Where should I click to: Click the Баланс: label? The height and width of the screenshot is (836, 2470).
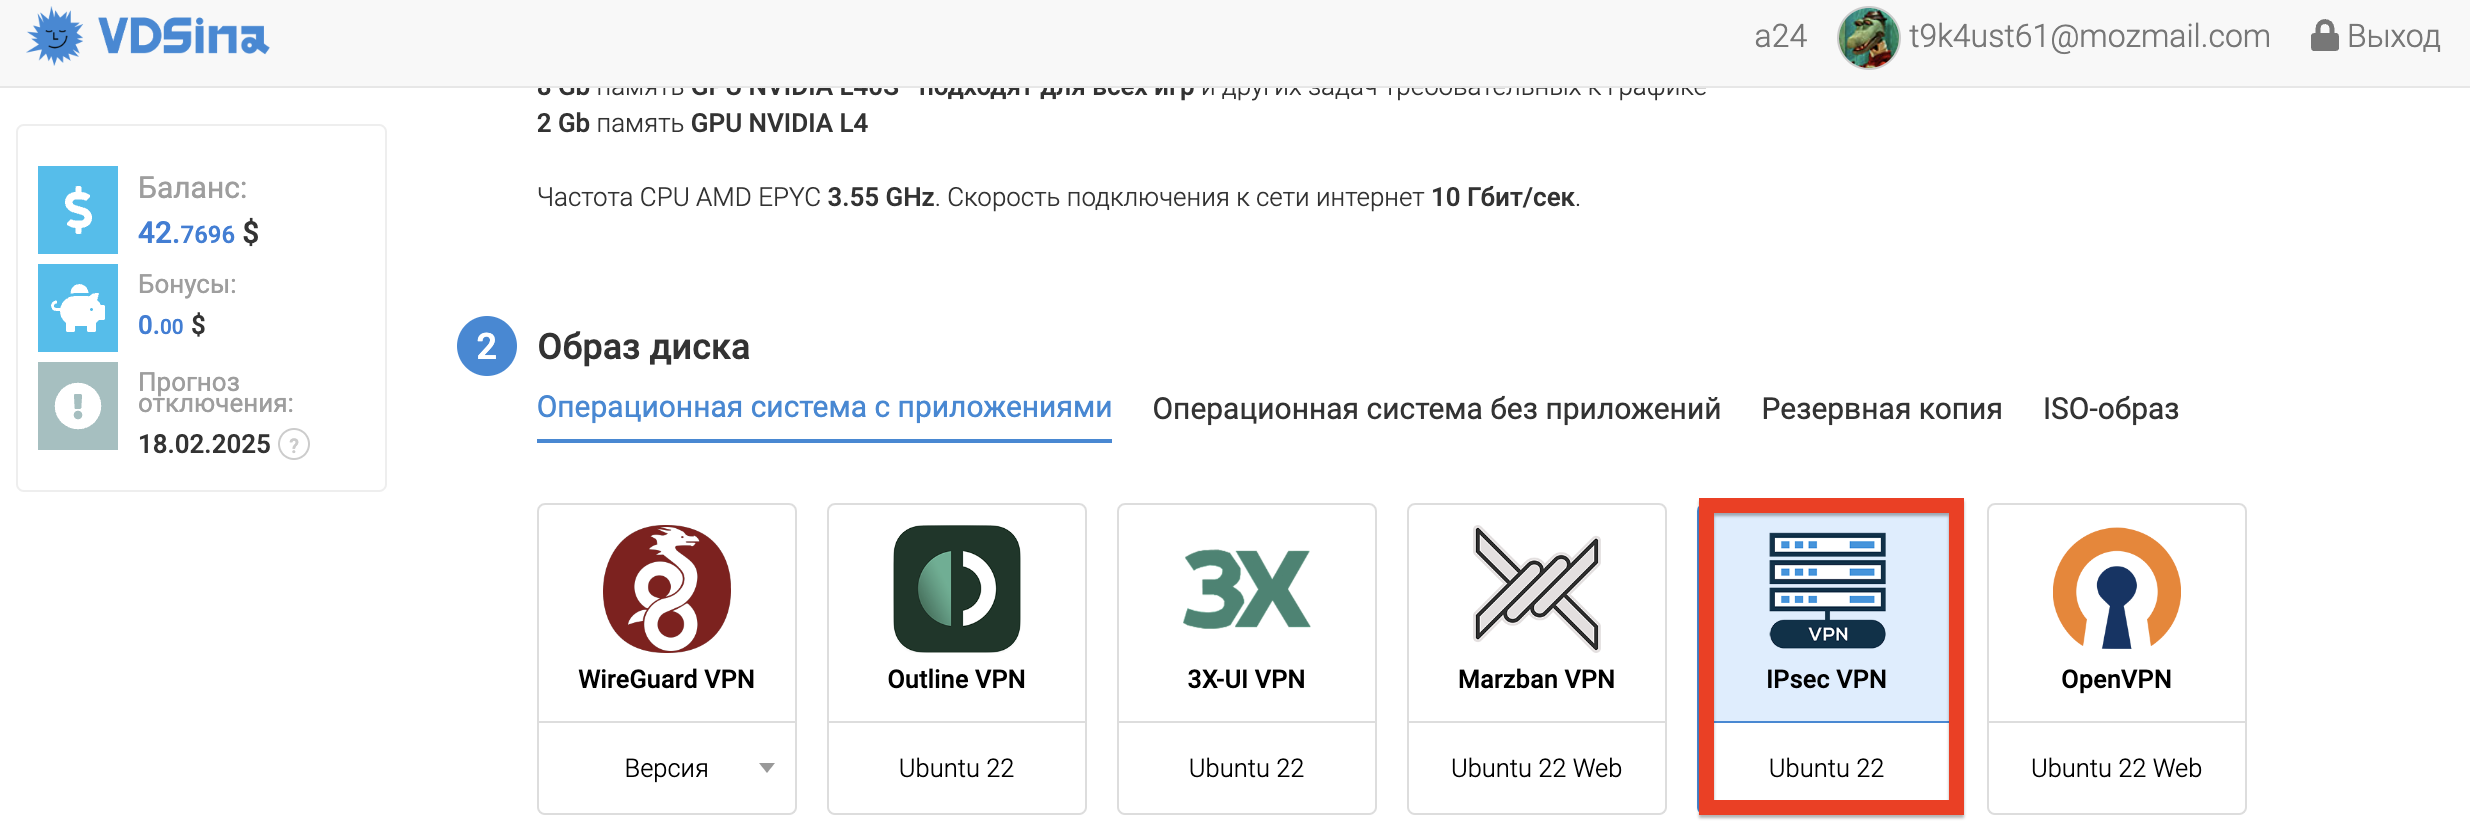click(192, 188)
